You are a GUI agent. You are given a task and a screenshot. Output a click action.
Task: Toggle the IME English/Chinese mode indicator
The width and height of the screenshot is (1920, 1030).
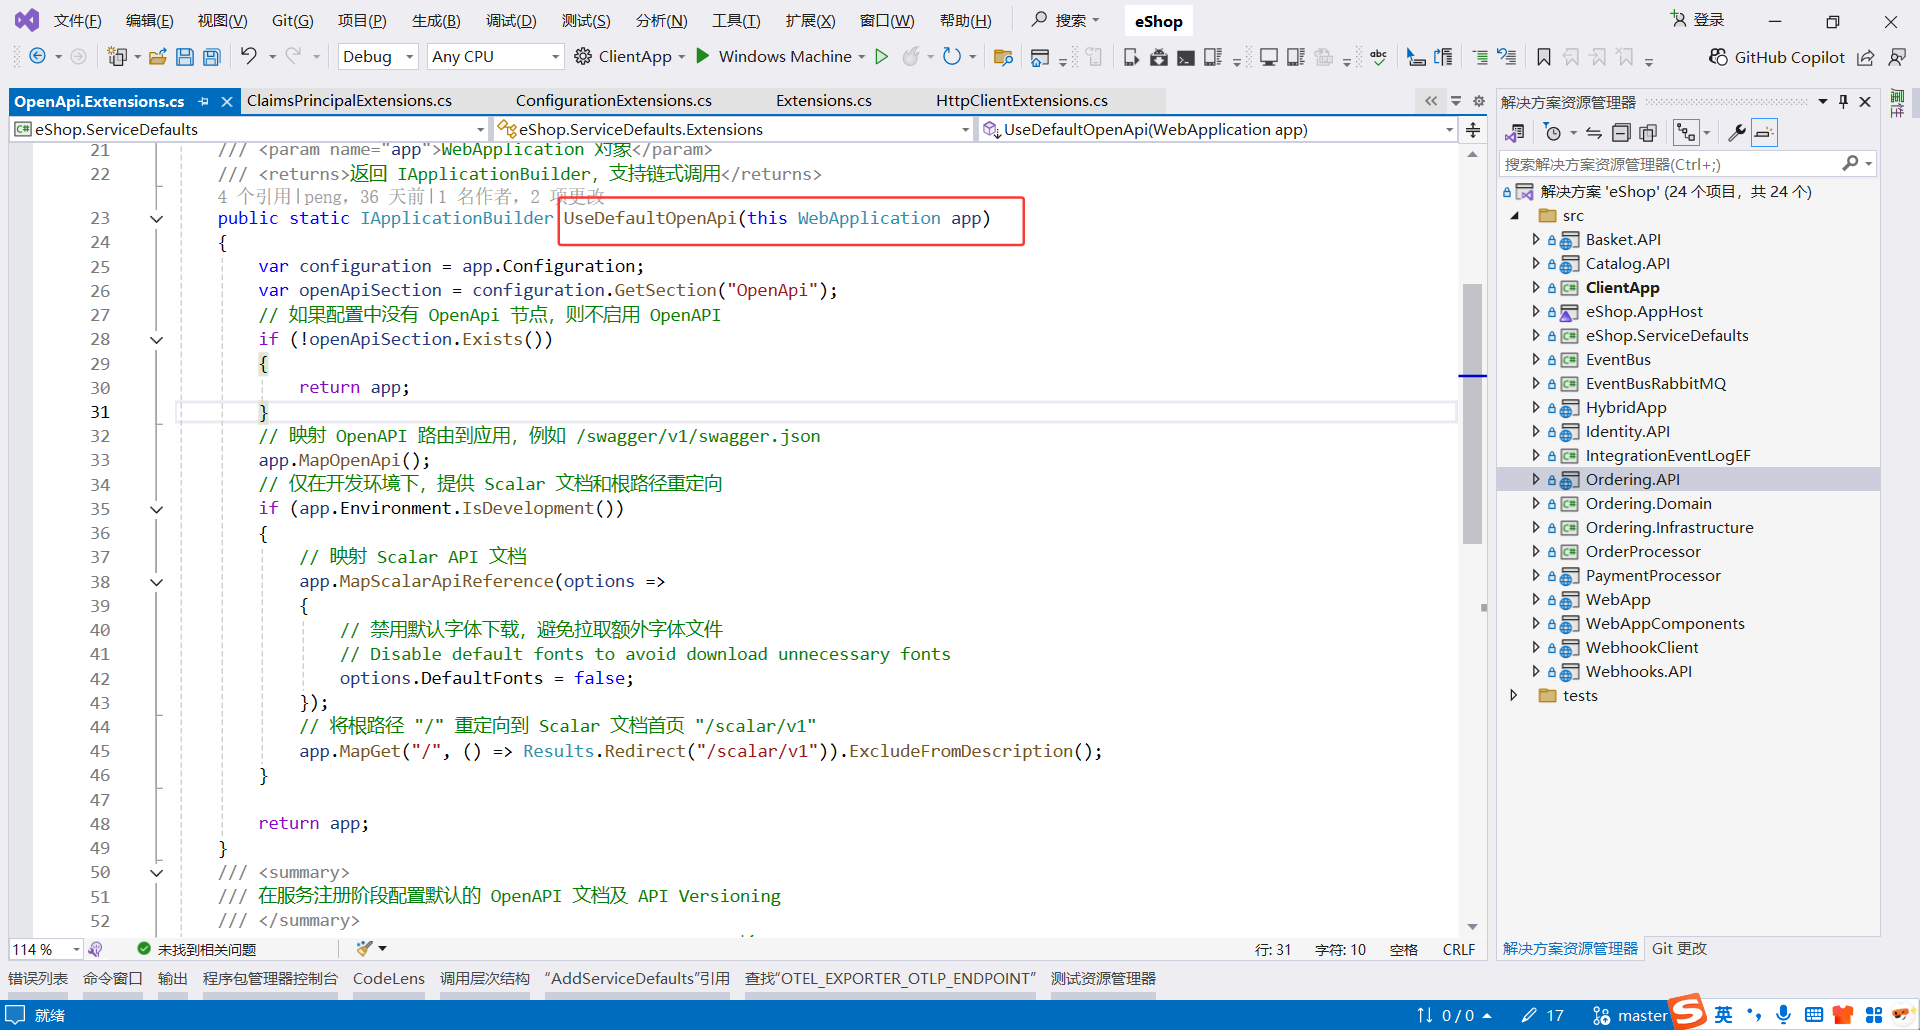(1723, 1015)
